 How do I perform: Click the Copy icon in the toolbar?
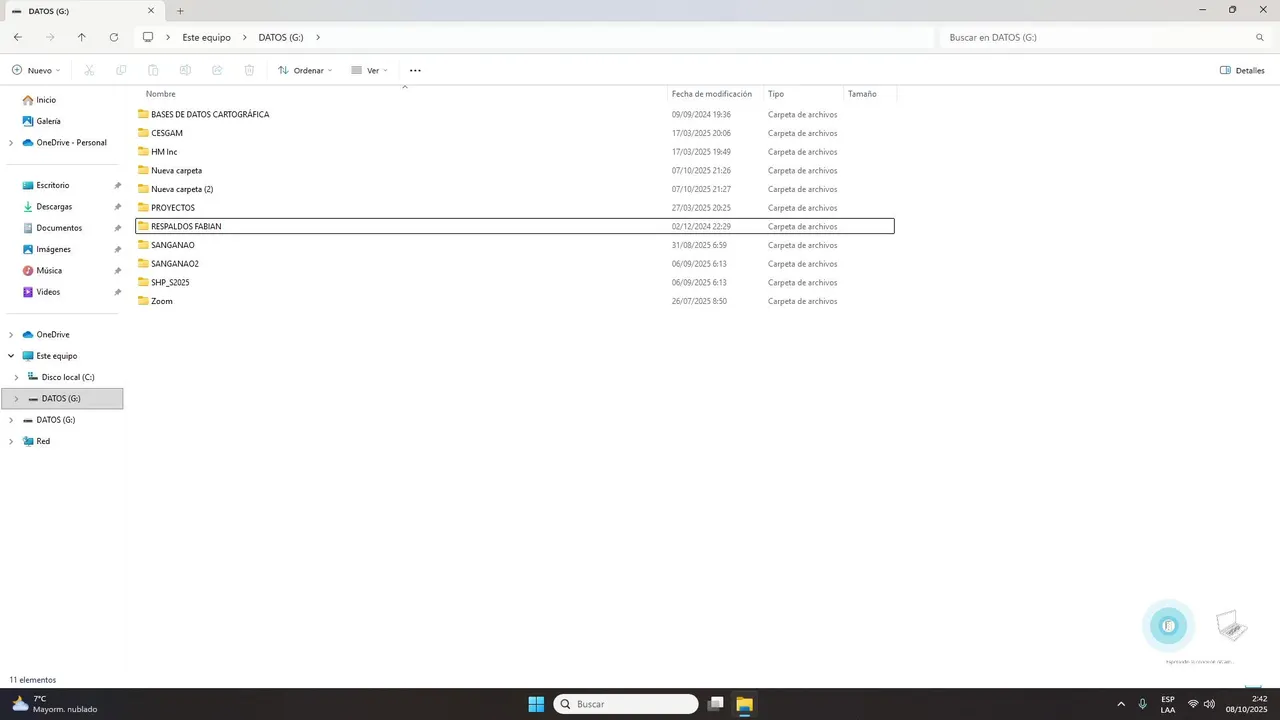click(121, 70)
